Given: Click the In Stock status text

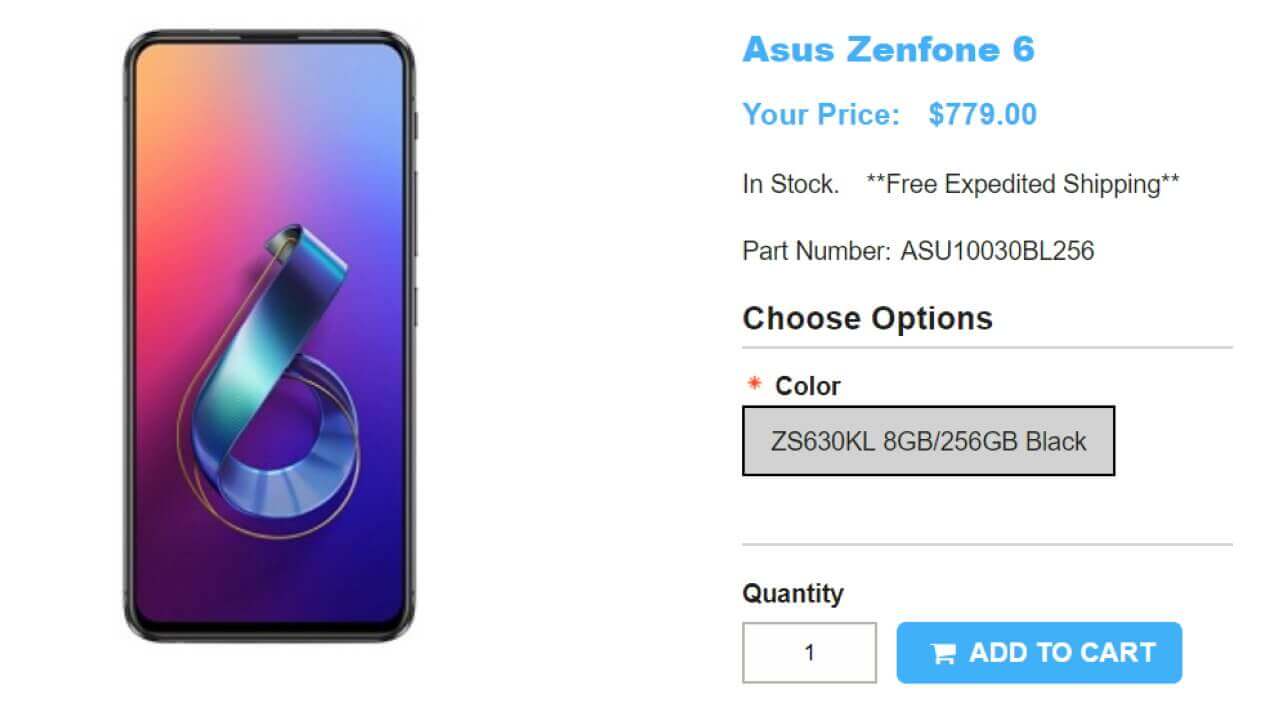Looking at the screenshot, I should point(790,184).
